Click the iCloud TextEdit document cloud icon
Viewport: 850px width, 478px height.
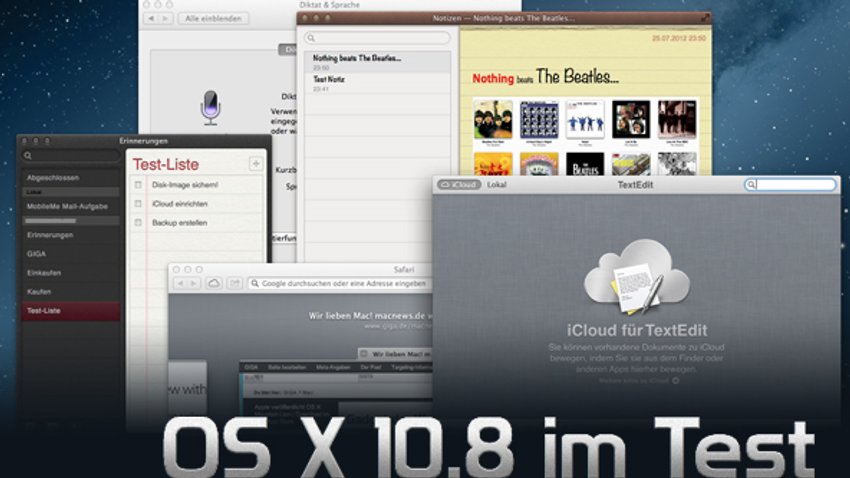pyautogui.click(x=636, y=277)
